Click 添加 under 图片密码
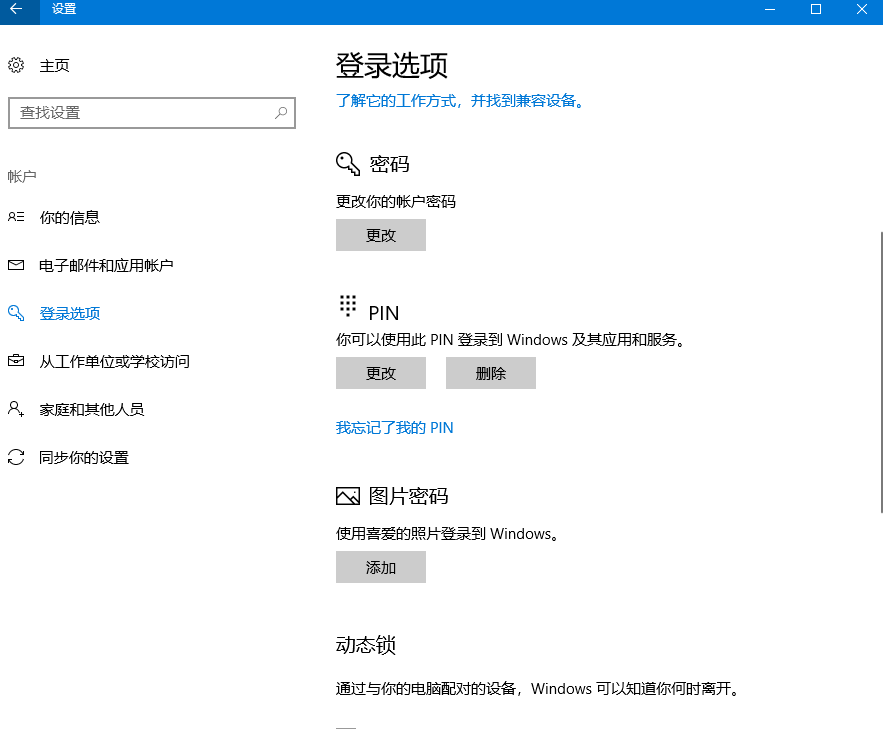This screenshot has height=729, width=883. click(x=380, y=567)
